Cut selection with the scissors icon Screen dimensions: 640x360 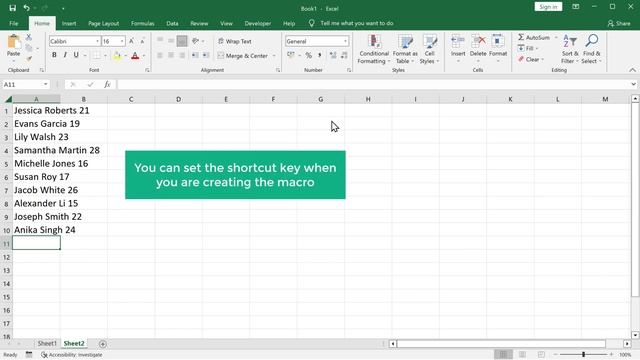coord(29,37)
